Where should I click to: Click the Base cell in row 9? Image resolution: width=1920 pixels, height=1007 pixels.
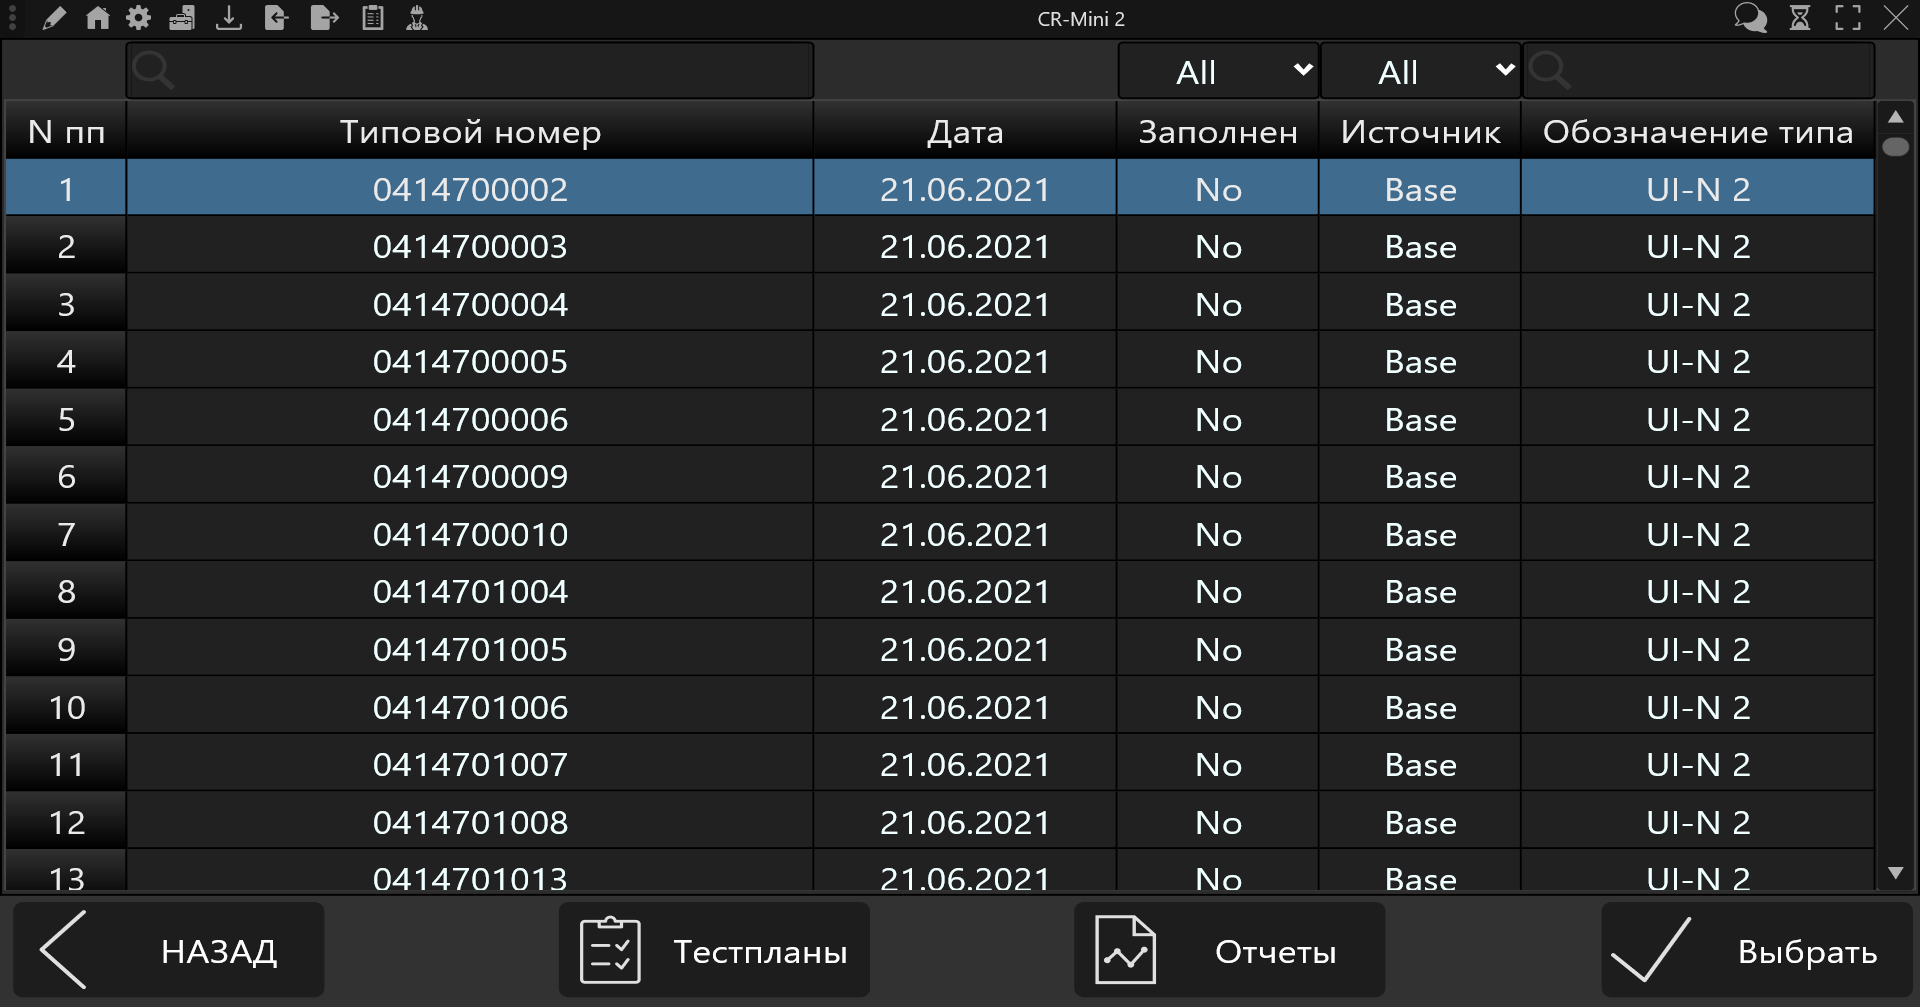[x=1420, y=649]
